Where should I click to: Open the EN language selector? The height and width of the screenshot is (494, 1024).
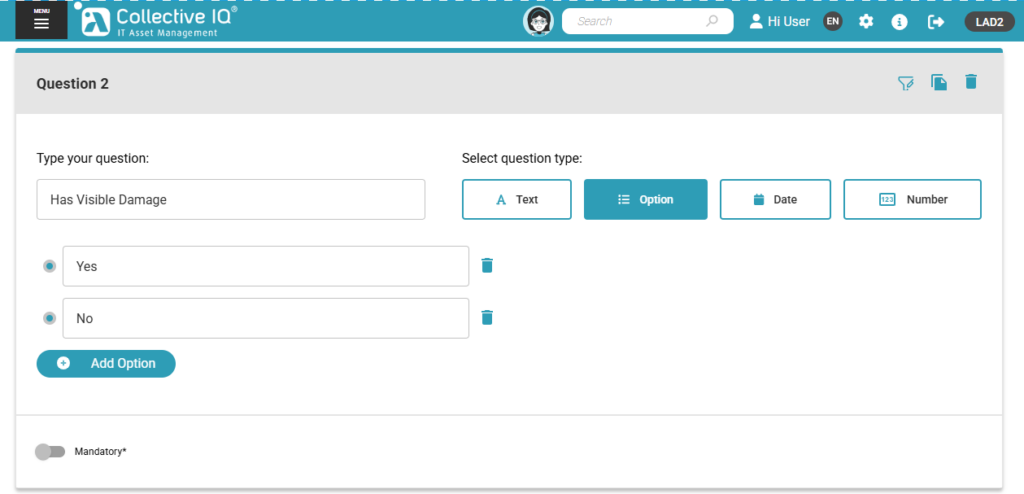point(832,22)
